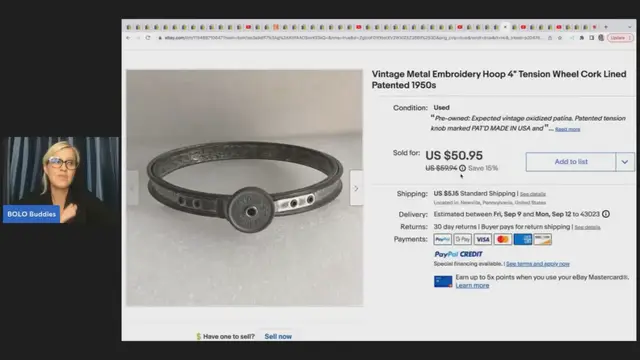Click the browser forward arrow
The image size is (640, 360).
[x=138, y=38]
